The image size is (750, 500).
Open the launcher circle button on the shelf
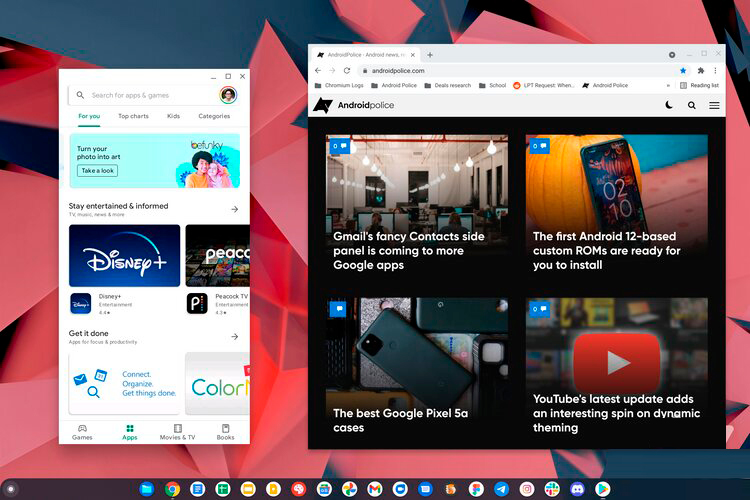click(x=11, y=489)
